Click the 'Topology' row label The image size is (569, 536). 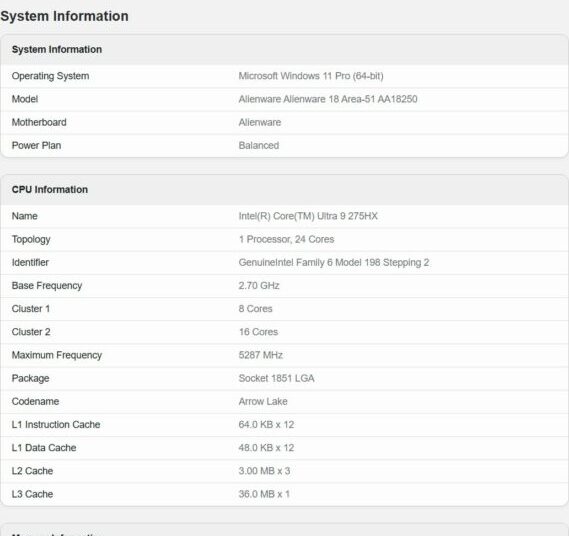click(31, 240)
